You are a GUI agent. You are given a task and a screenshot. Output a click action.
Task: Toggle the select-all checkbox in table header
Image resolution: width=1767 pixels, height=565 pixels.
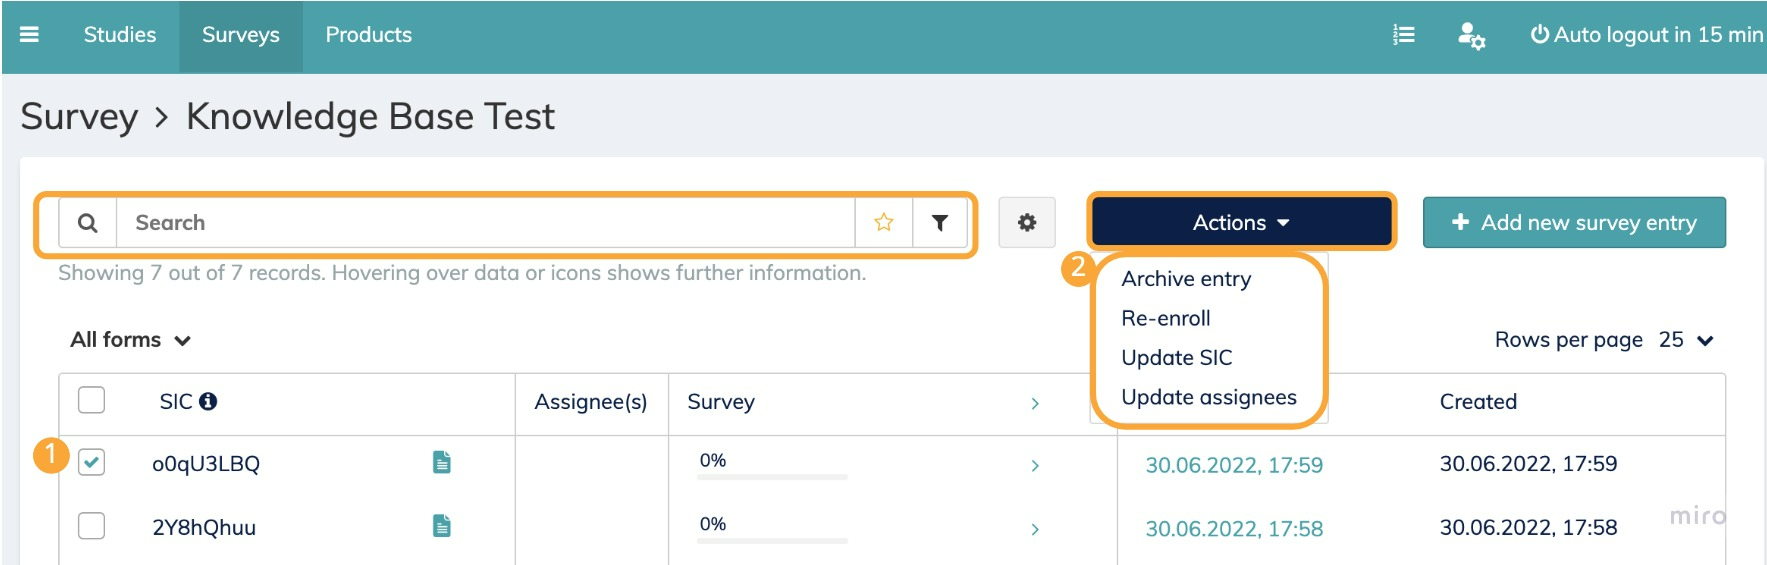(91, 400)
